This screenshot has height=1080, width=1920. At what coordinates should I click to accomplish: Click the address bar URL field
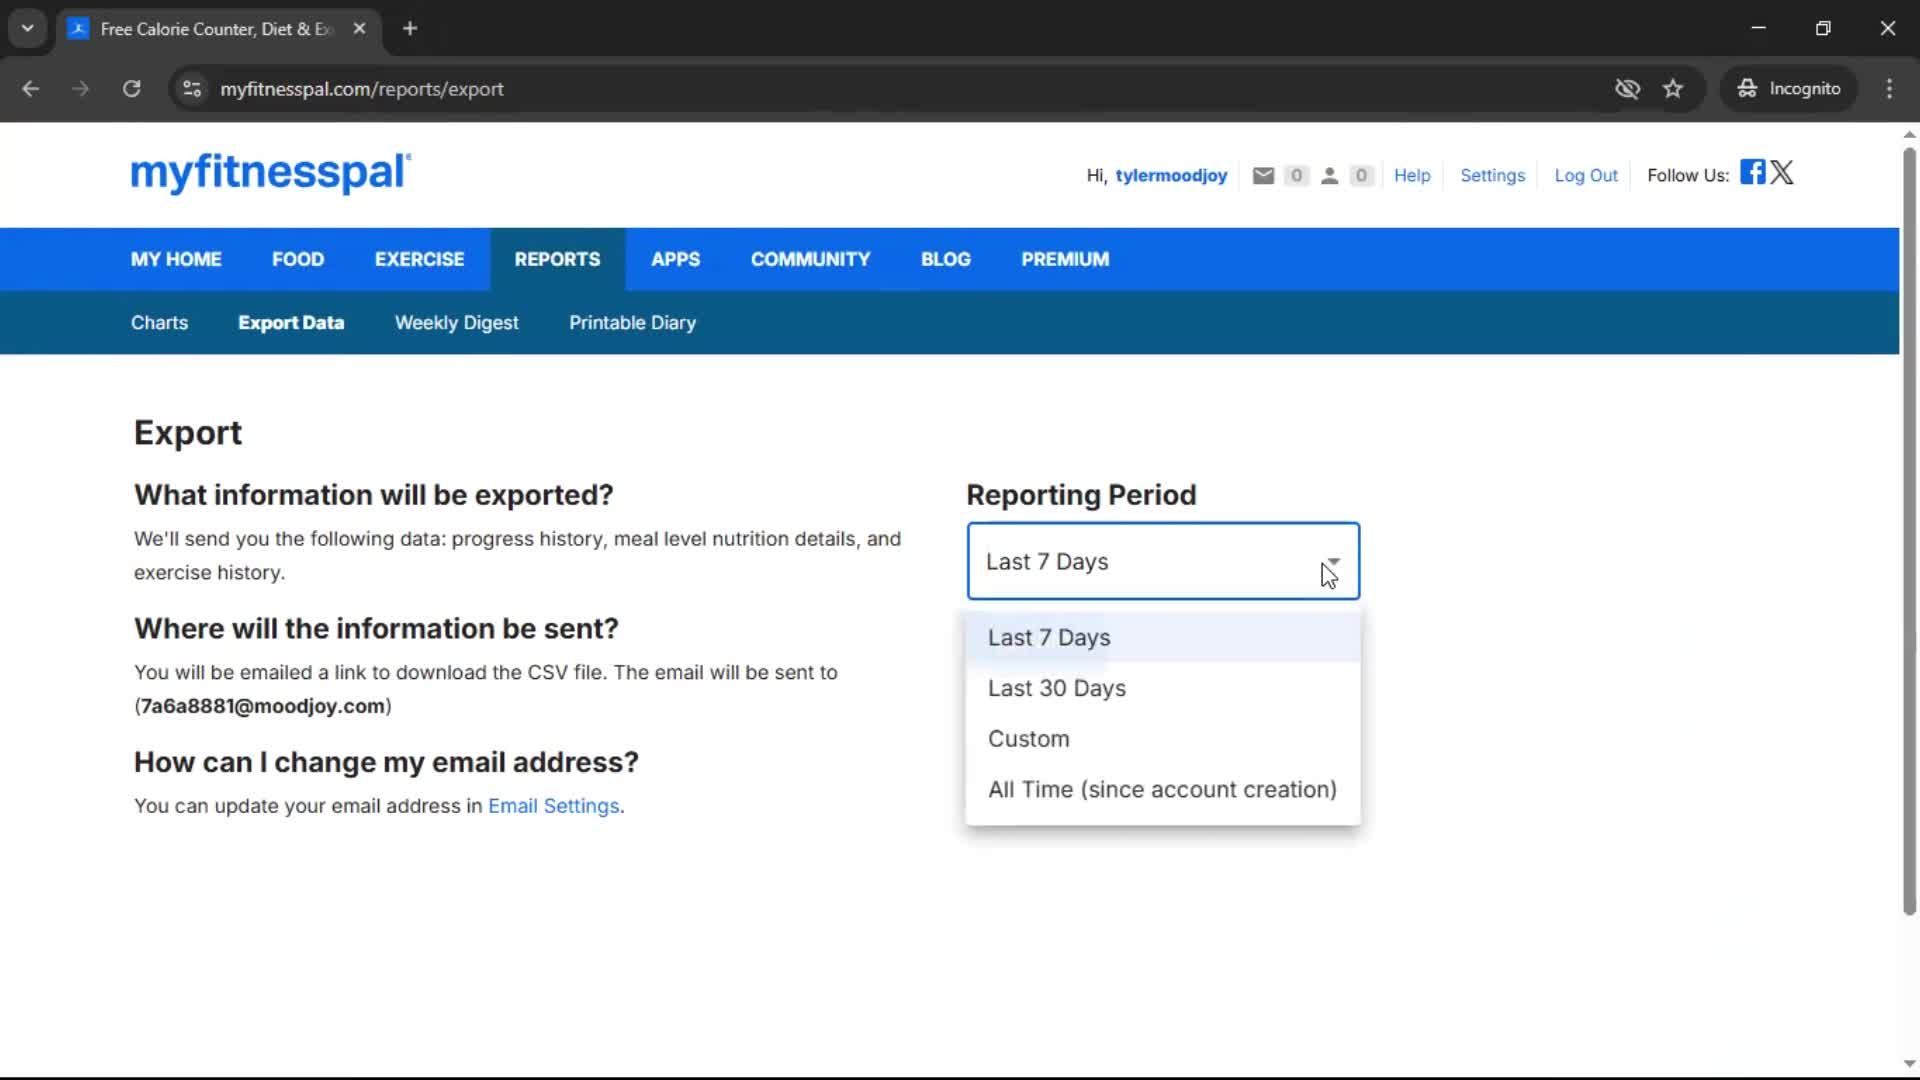pos(900,89)
